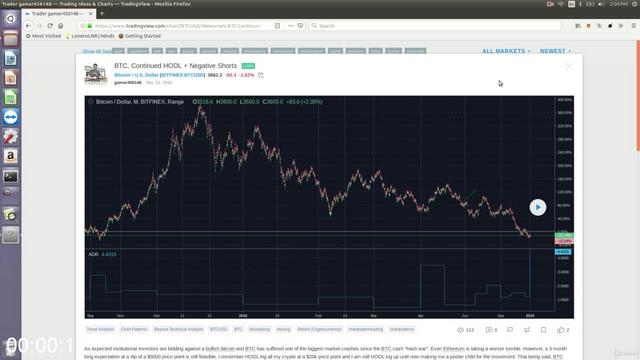This screenshot has height=360, width=640.
Task: Open the Amazon launcher in the dock
Action: (x=11, y=156)
